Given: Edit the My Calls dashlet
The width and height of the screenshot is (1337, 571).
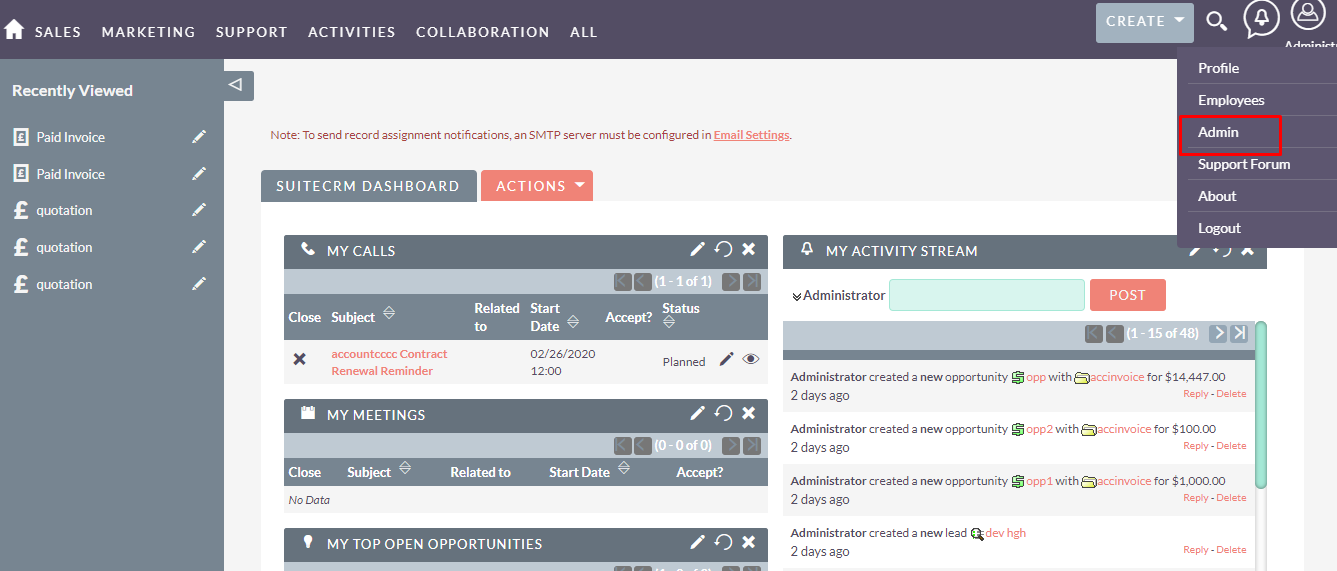Looking at the screenshot, I should coord(698,250).
